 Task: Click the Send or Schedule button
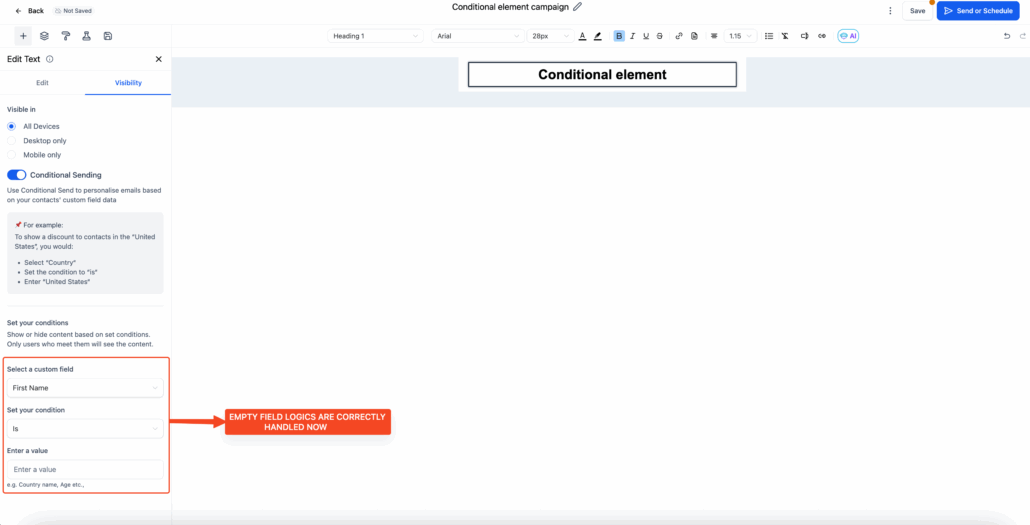[977, 10]
